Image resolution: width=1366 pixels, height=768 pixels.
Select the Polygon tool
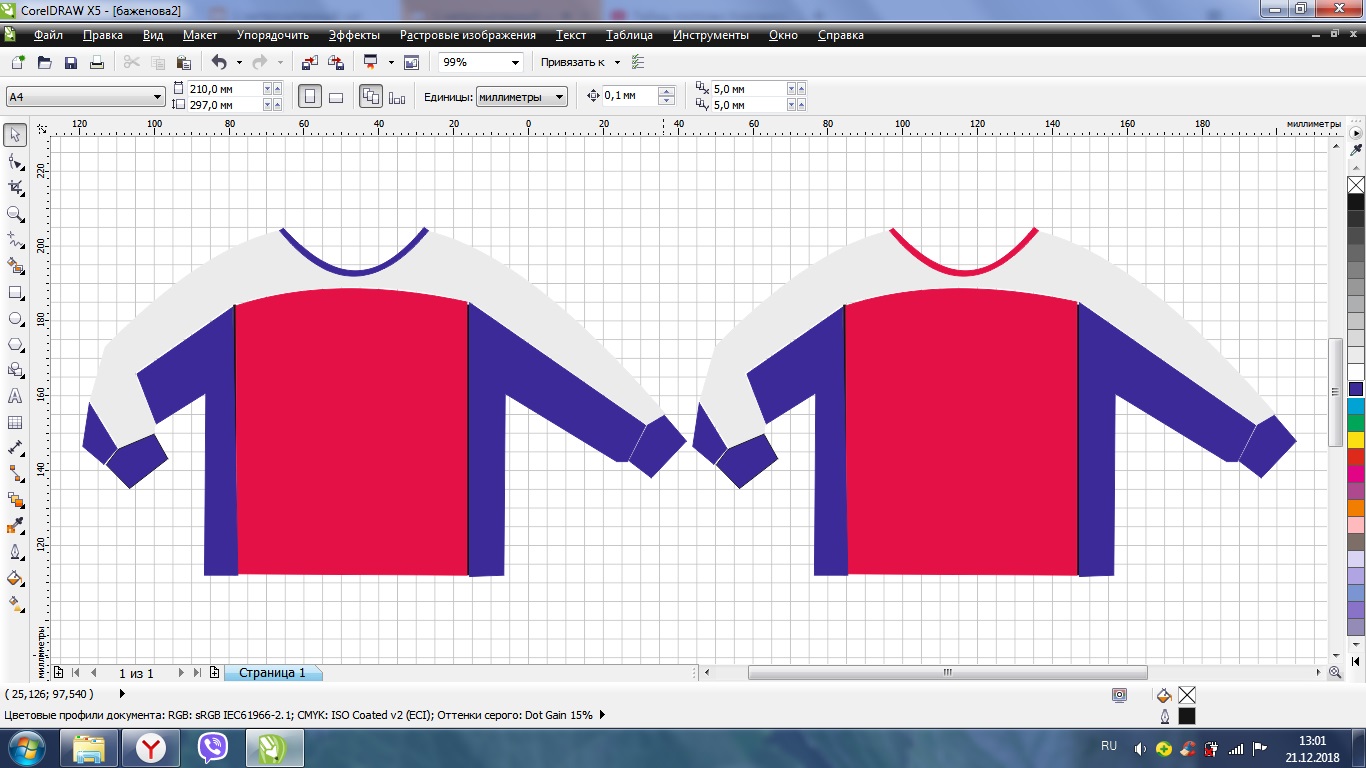pos(15,345)
